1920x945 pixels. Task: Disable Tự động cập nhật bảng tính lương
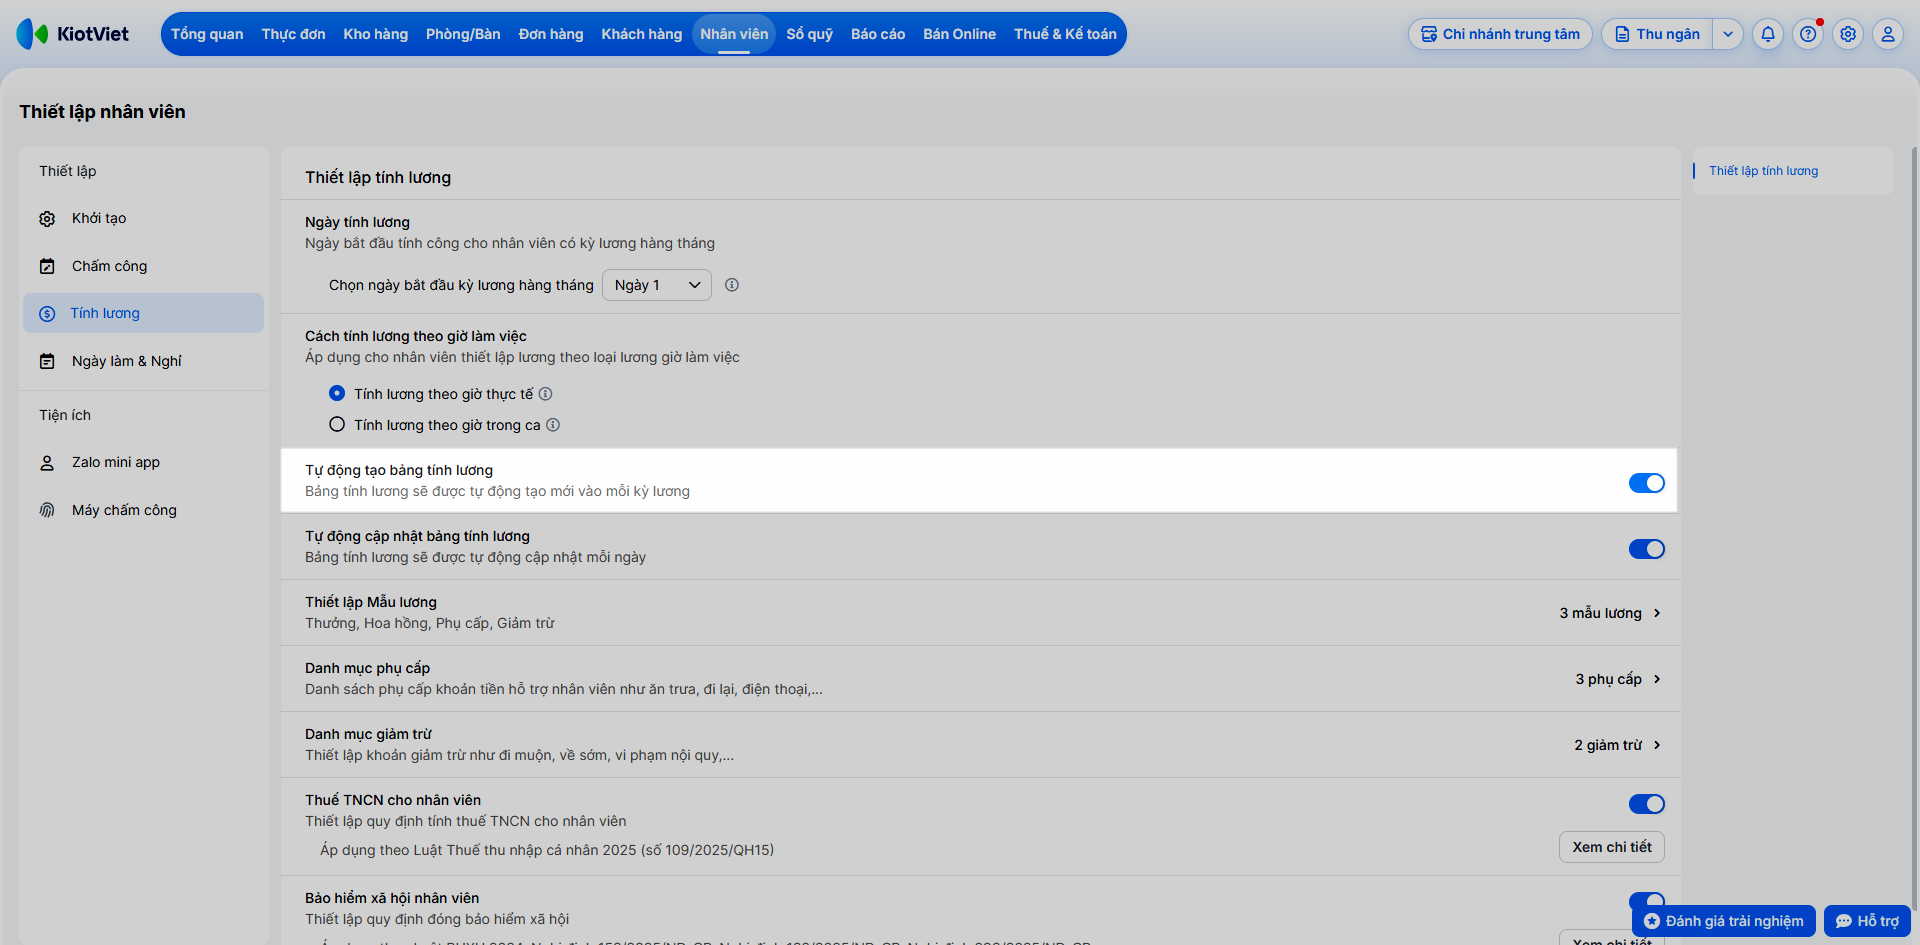point(1647,549)
